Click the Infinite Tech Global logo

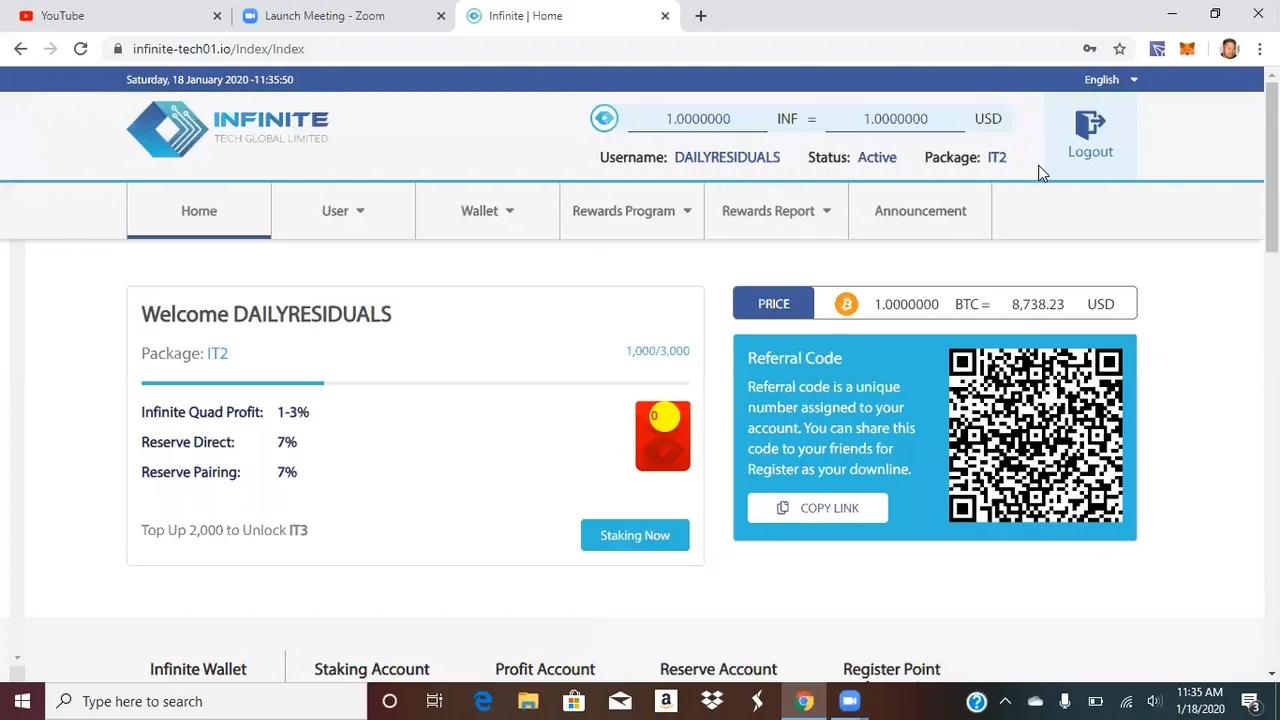[x=226, y=128]
